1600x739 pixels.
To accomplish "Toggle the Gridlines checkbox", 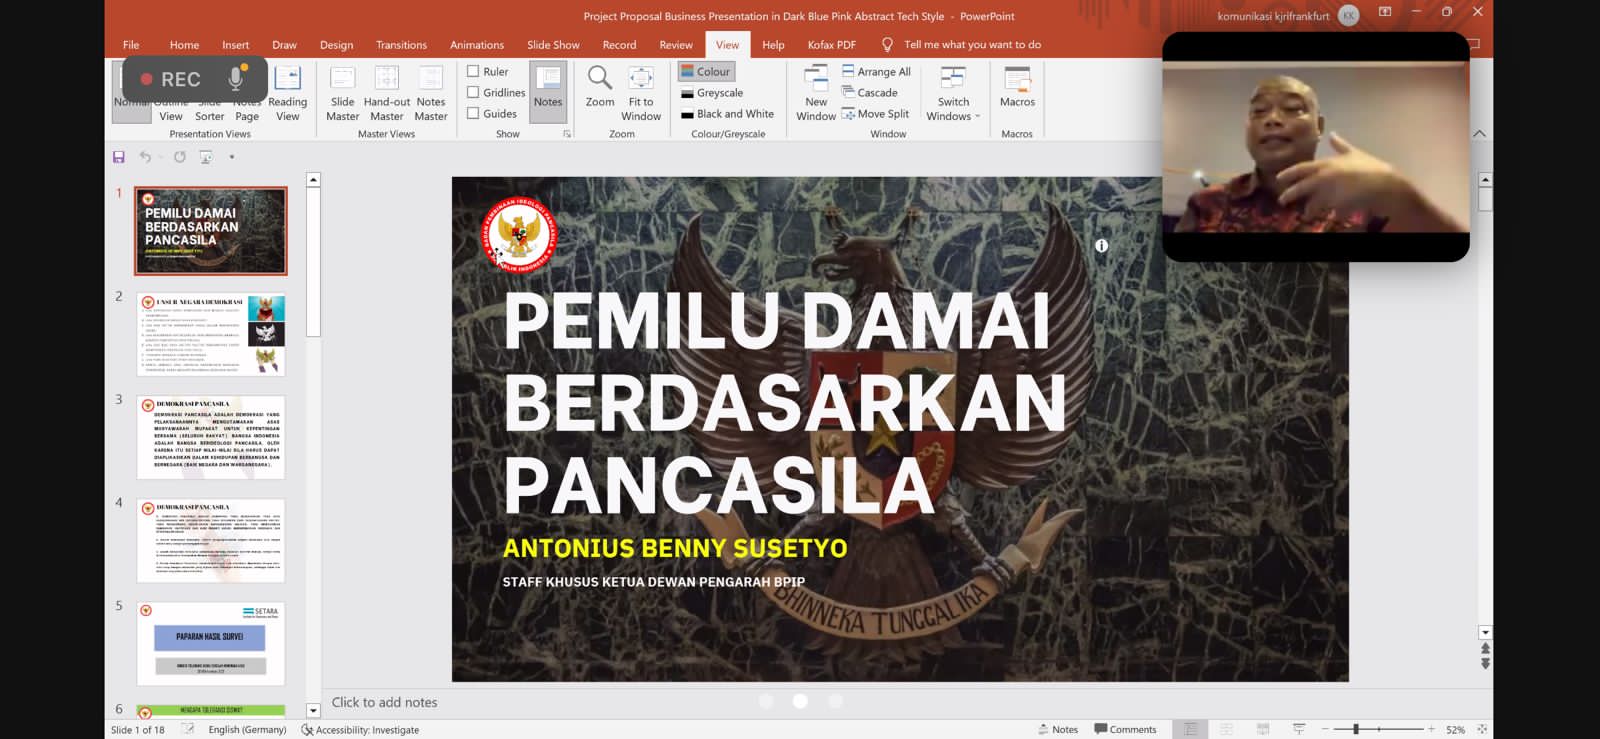I will pyautogui.click(x=474, y=93).
